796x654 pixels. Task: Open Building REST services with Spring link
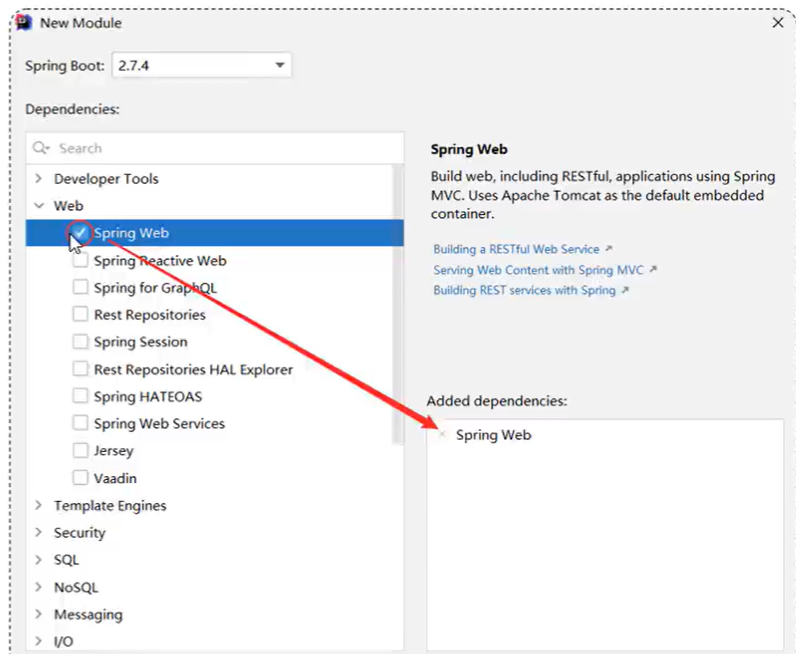pyautogui.click(x=524, y=290)
